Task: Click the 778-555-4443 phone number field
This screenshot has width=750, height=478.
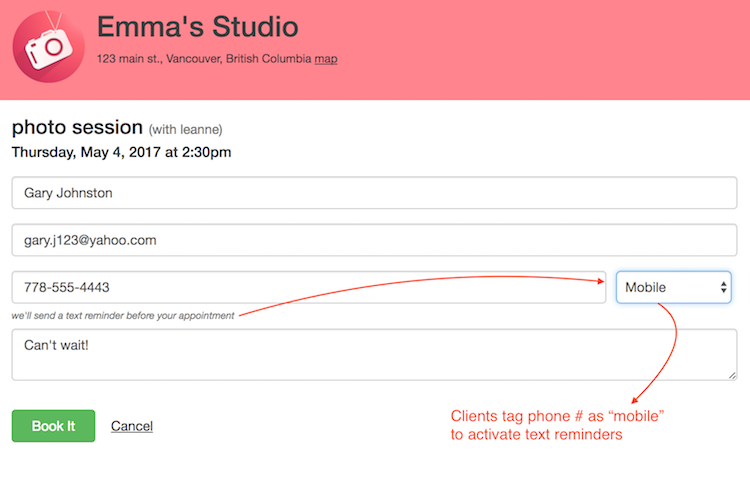Action: coord(309,287)
